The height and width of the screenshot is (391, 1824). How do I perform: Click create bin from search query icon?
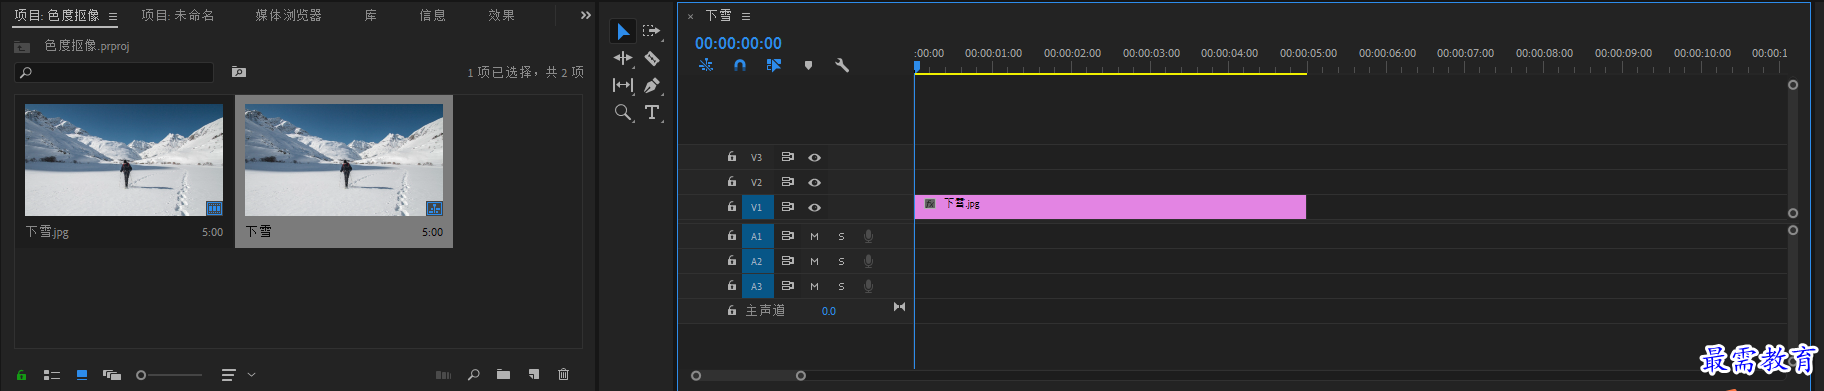[x=239, y=72]
